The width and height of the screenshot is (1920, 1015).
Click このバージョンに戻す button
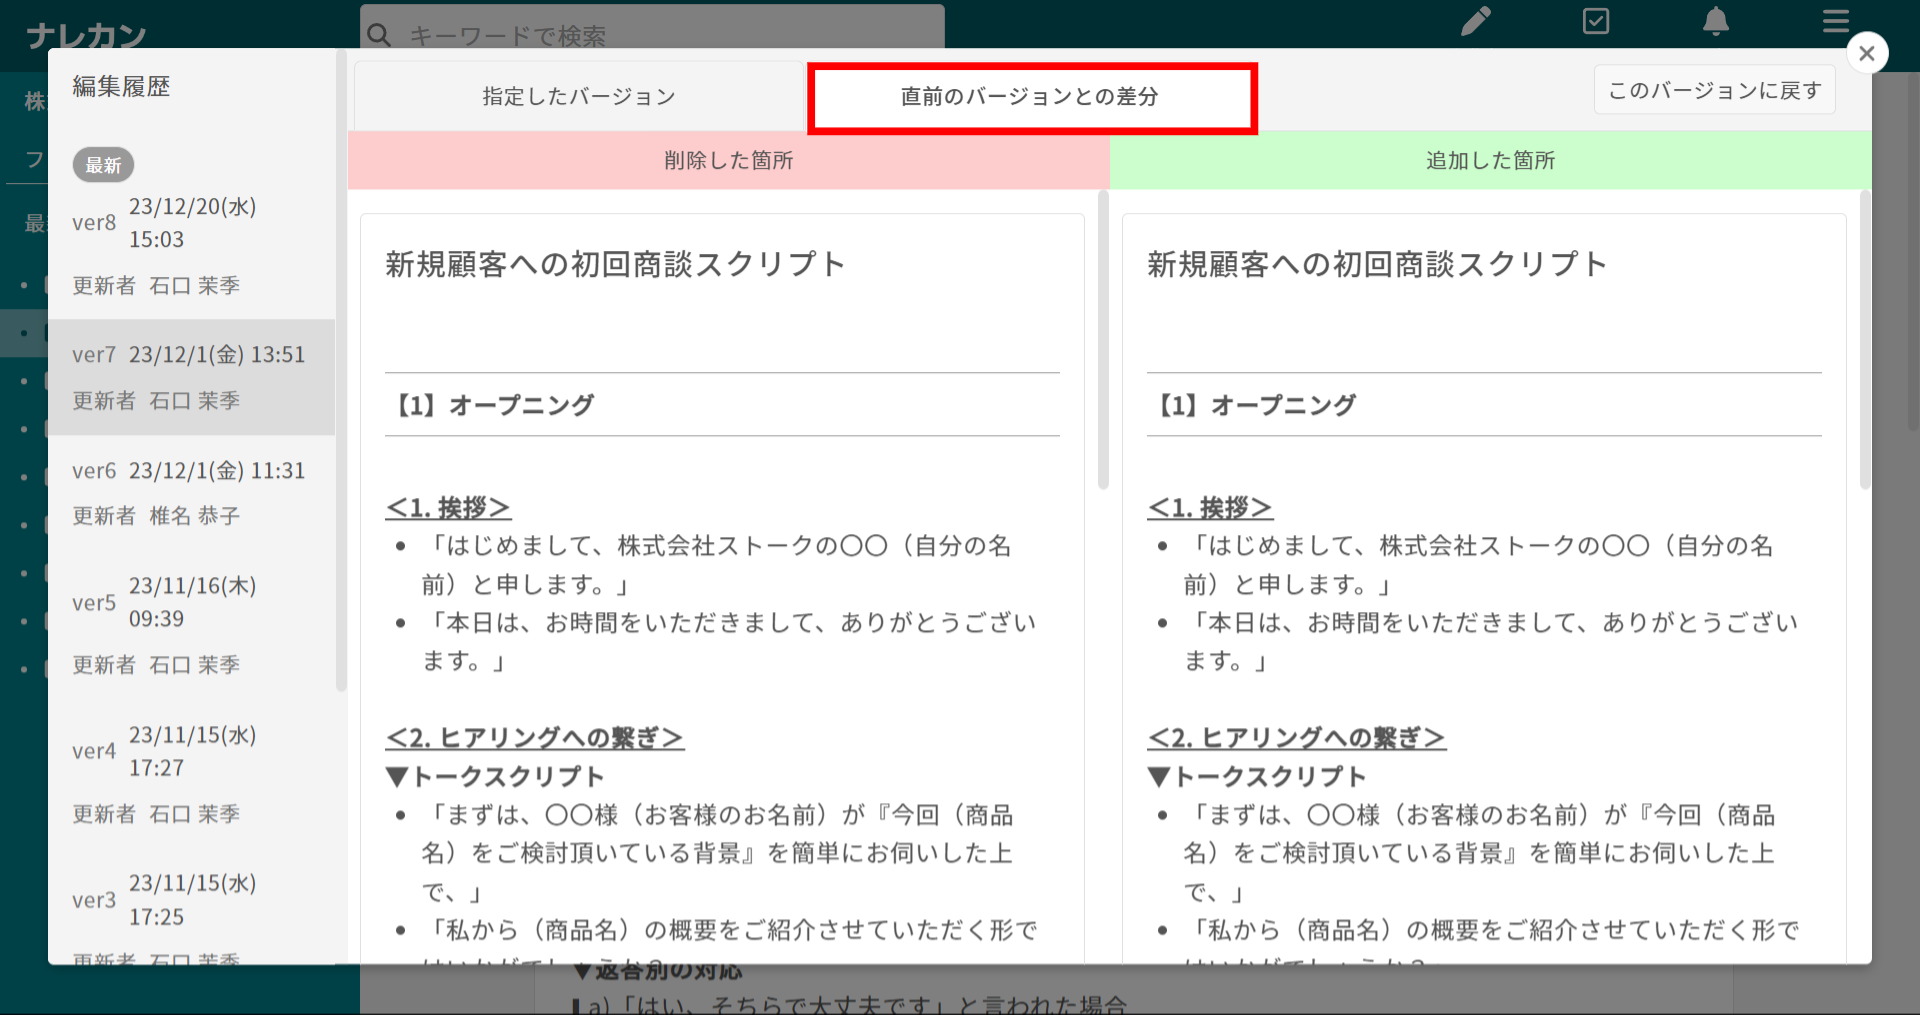click(1714, 90)
